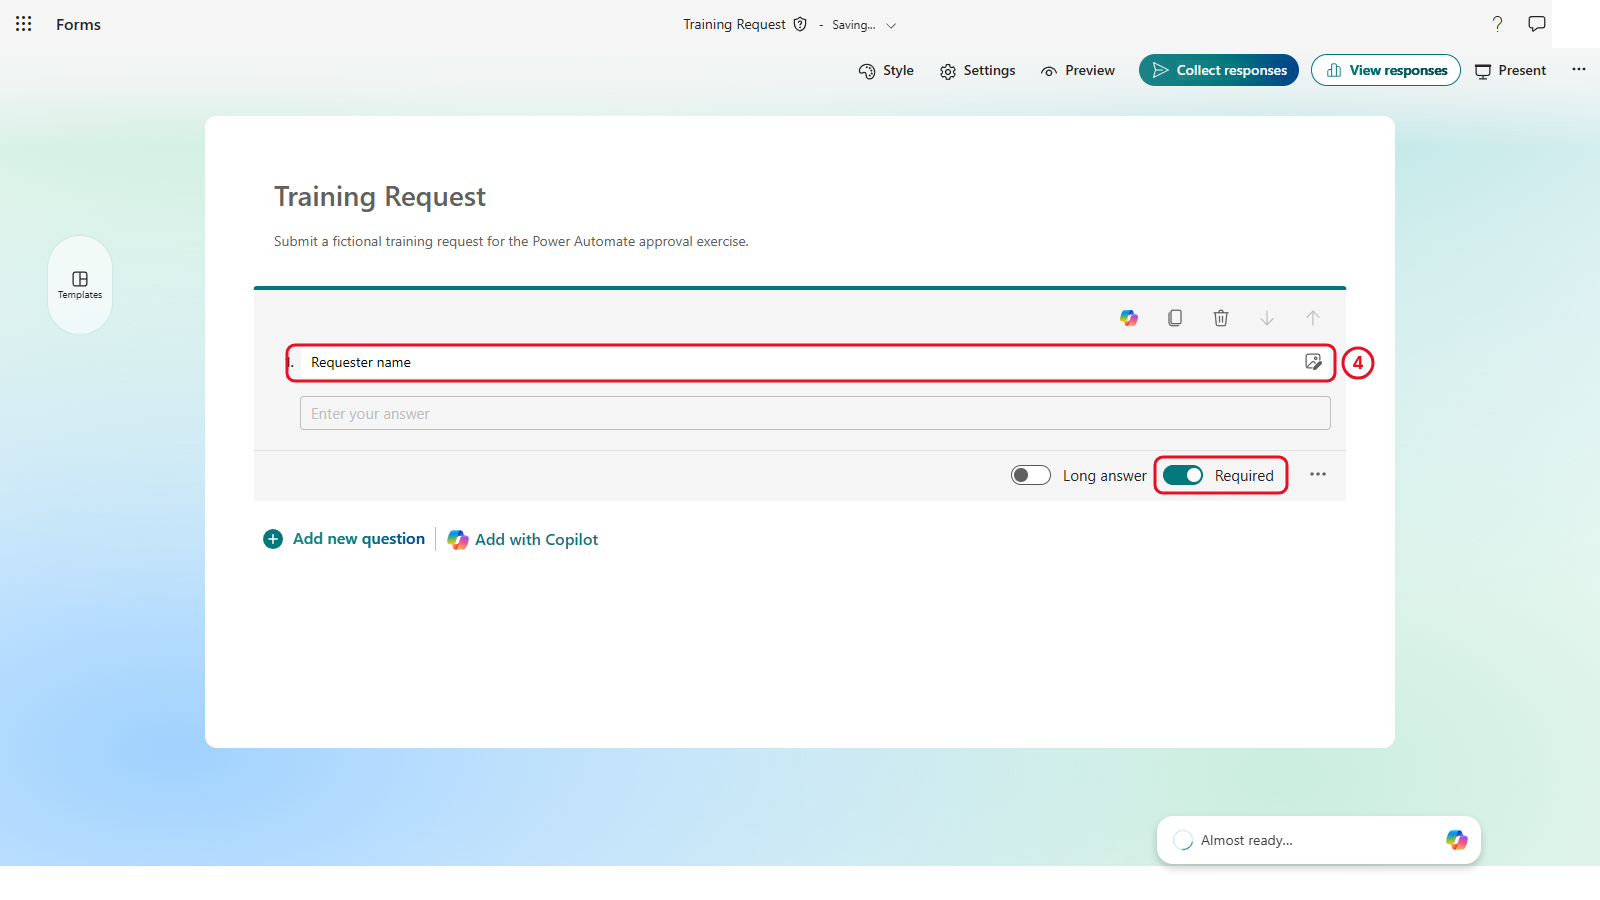The width and height of the screenshot is (1600, 900).
Task: Copy the question with the duplicate icon
Action: (x=1175, y=318)
